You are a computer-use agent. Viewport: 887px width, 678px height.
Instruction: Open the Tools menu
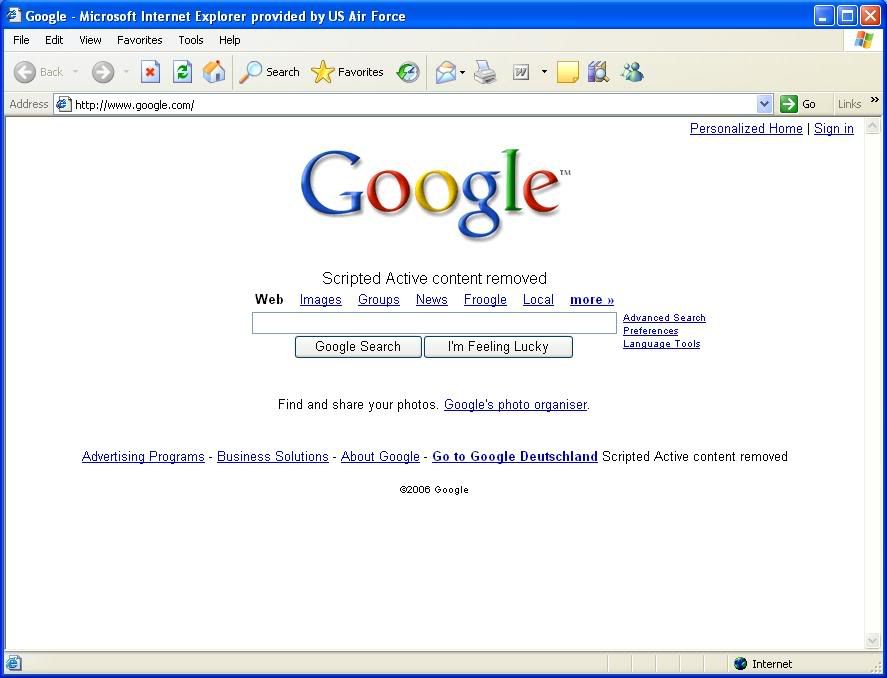pos(190,40)
